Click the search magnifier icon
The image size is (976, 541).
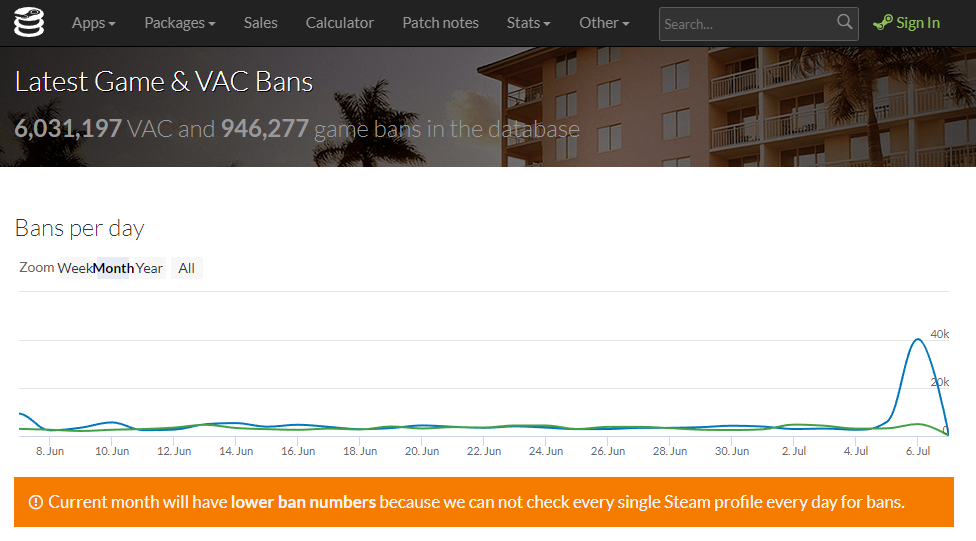tap(844, 22)
